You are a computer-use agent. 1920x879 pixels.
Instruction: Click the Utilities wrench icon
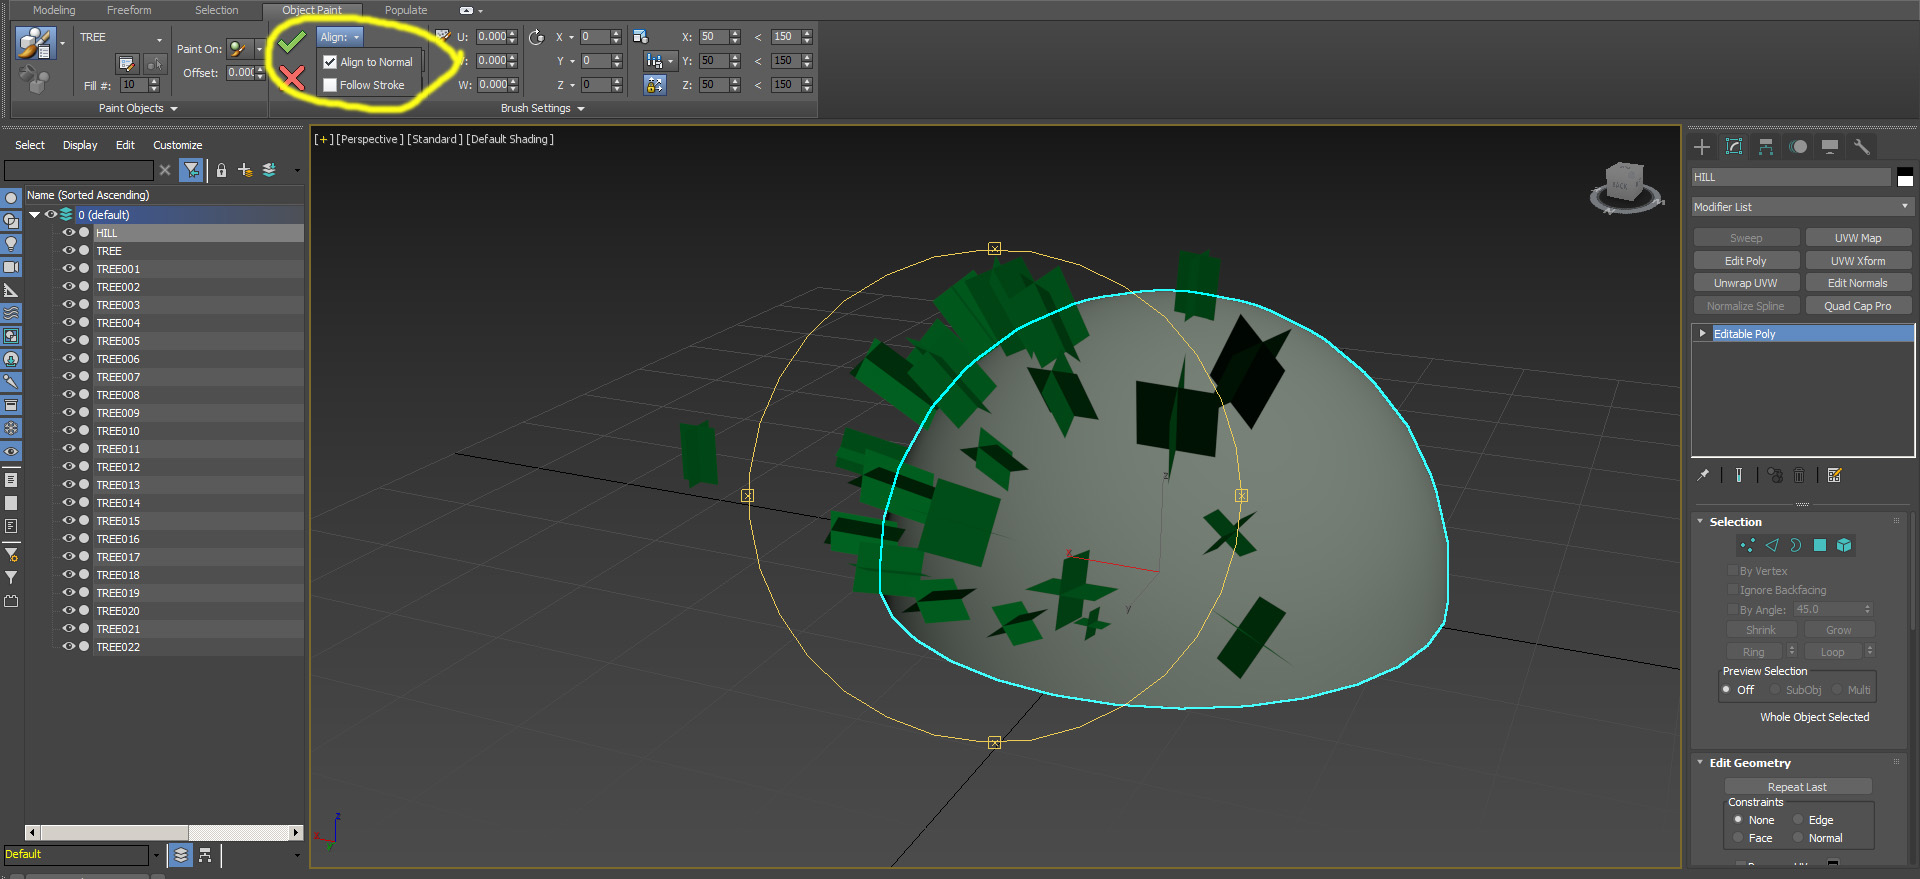click(x=1861, y=147)
